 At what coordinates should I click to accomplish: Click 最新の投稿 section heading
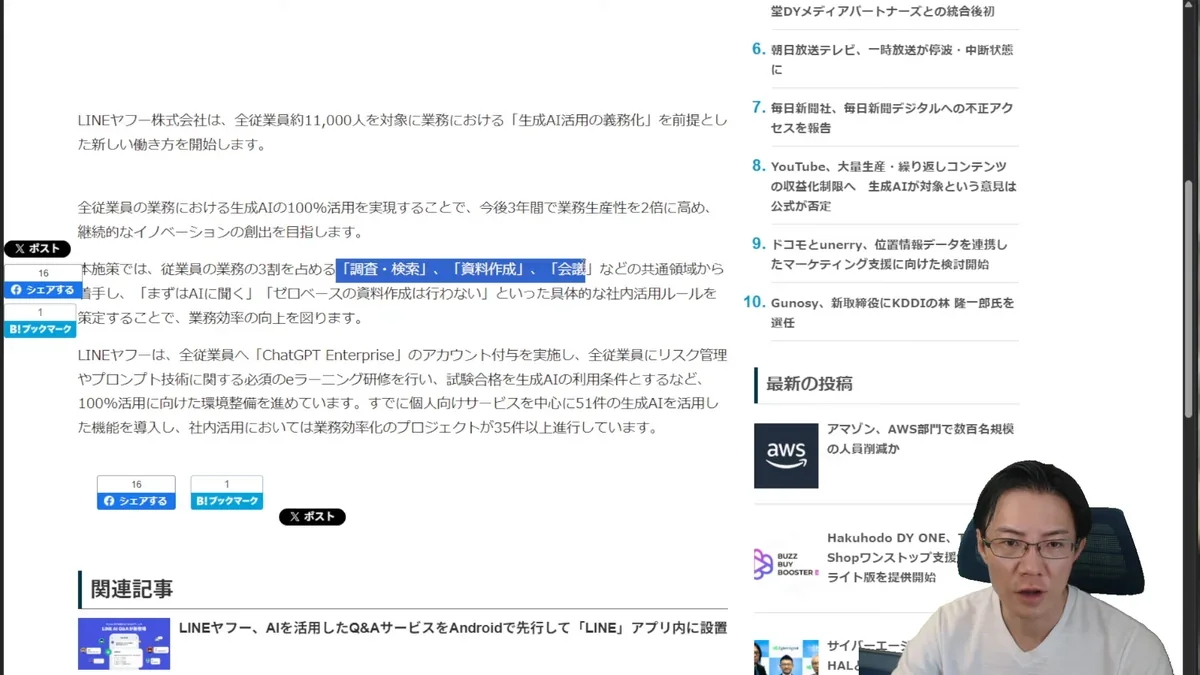click(809, 384)
